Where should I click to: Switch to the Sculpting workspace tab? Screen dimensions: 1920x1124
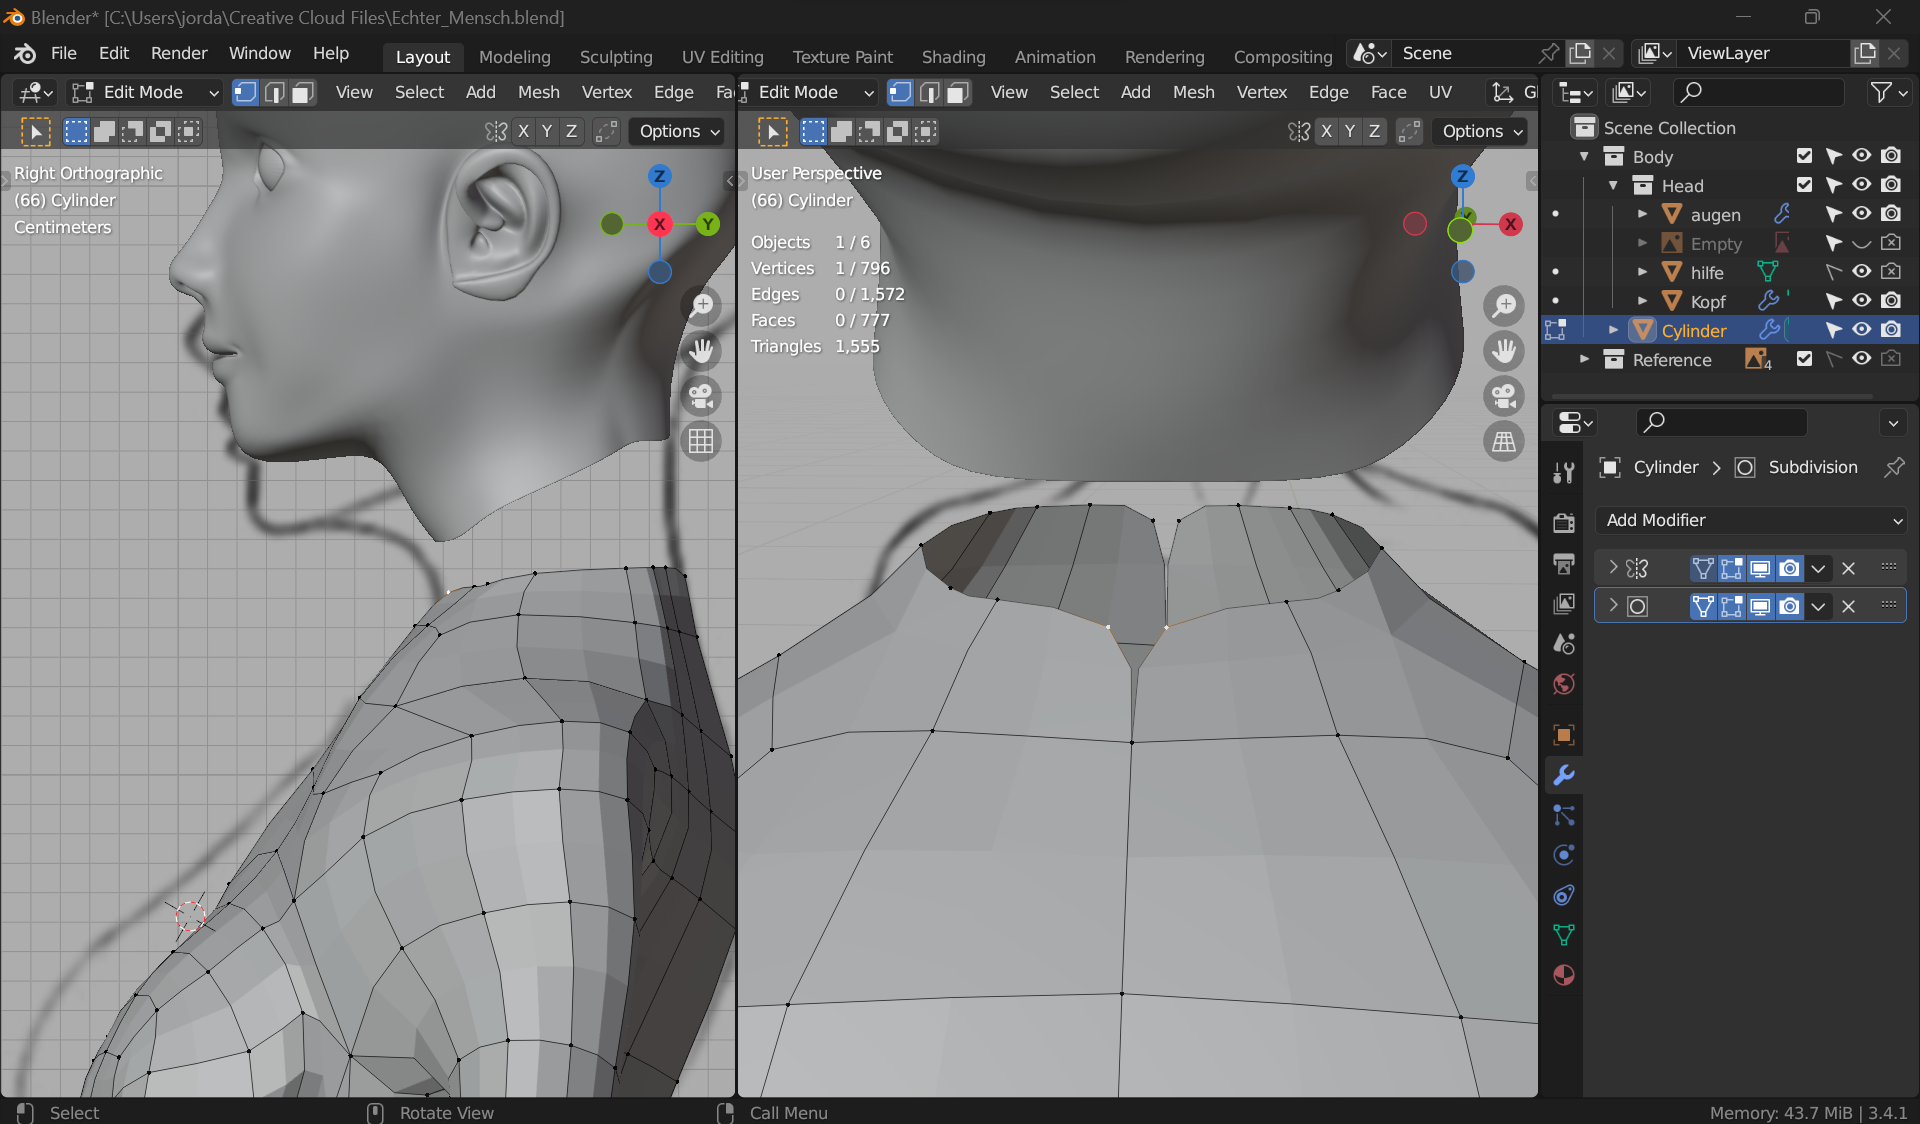pyautogui.click(x=616, y=57)
